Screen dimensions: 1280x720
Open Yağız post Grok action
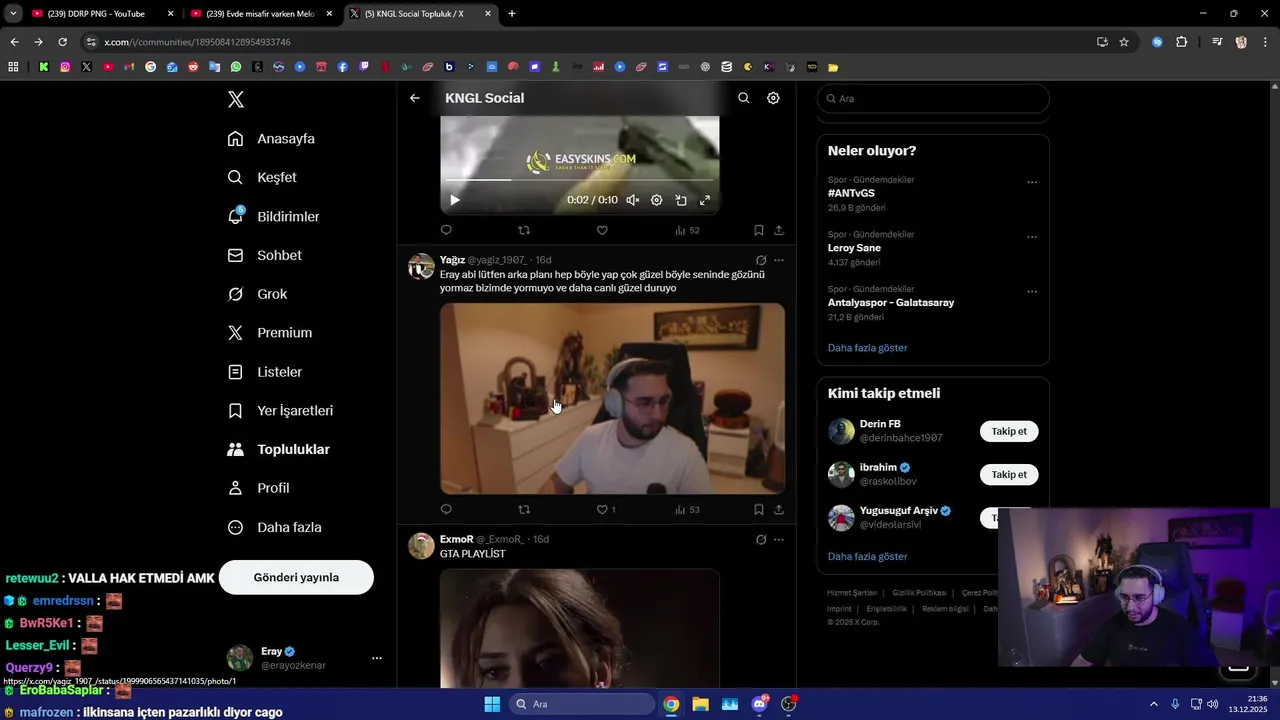pos(761,260)
